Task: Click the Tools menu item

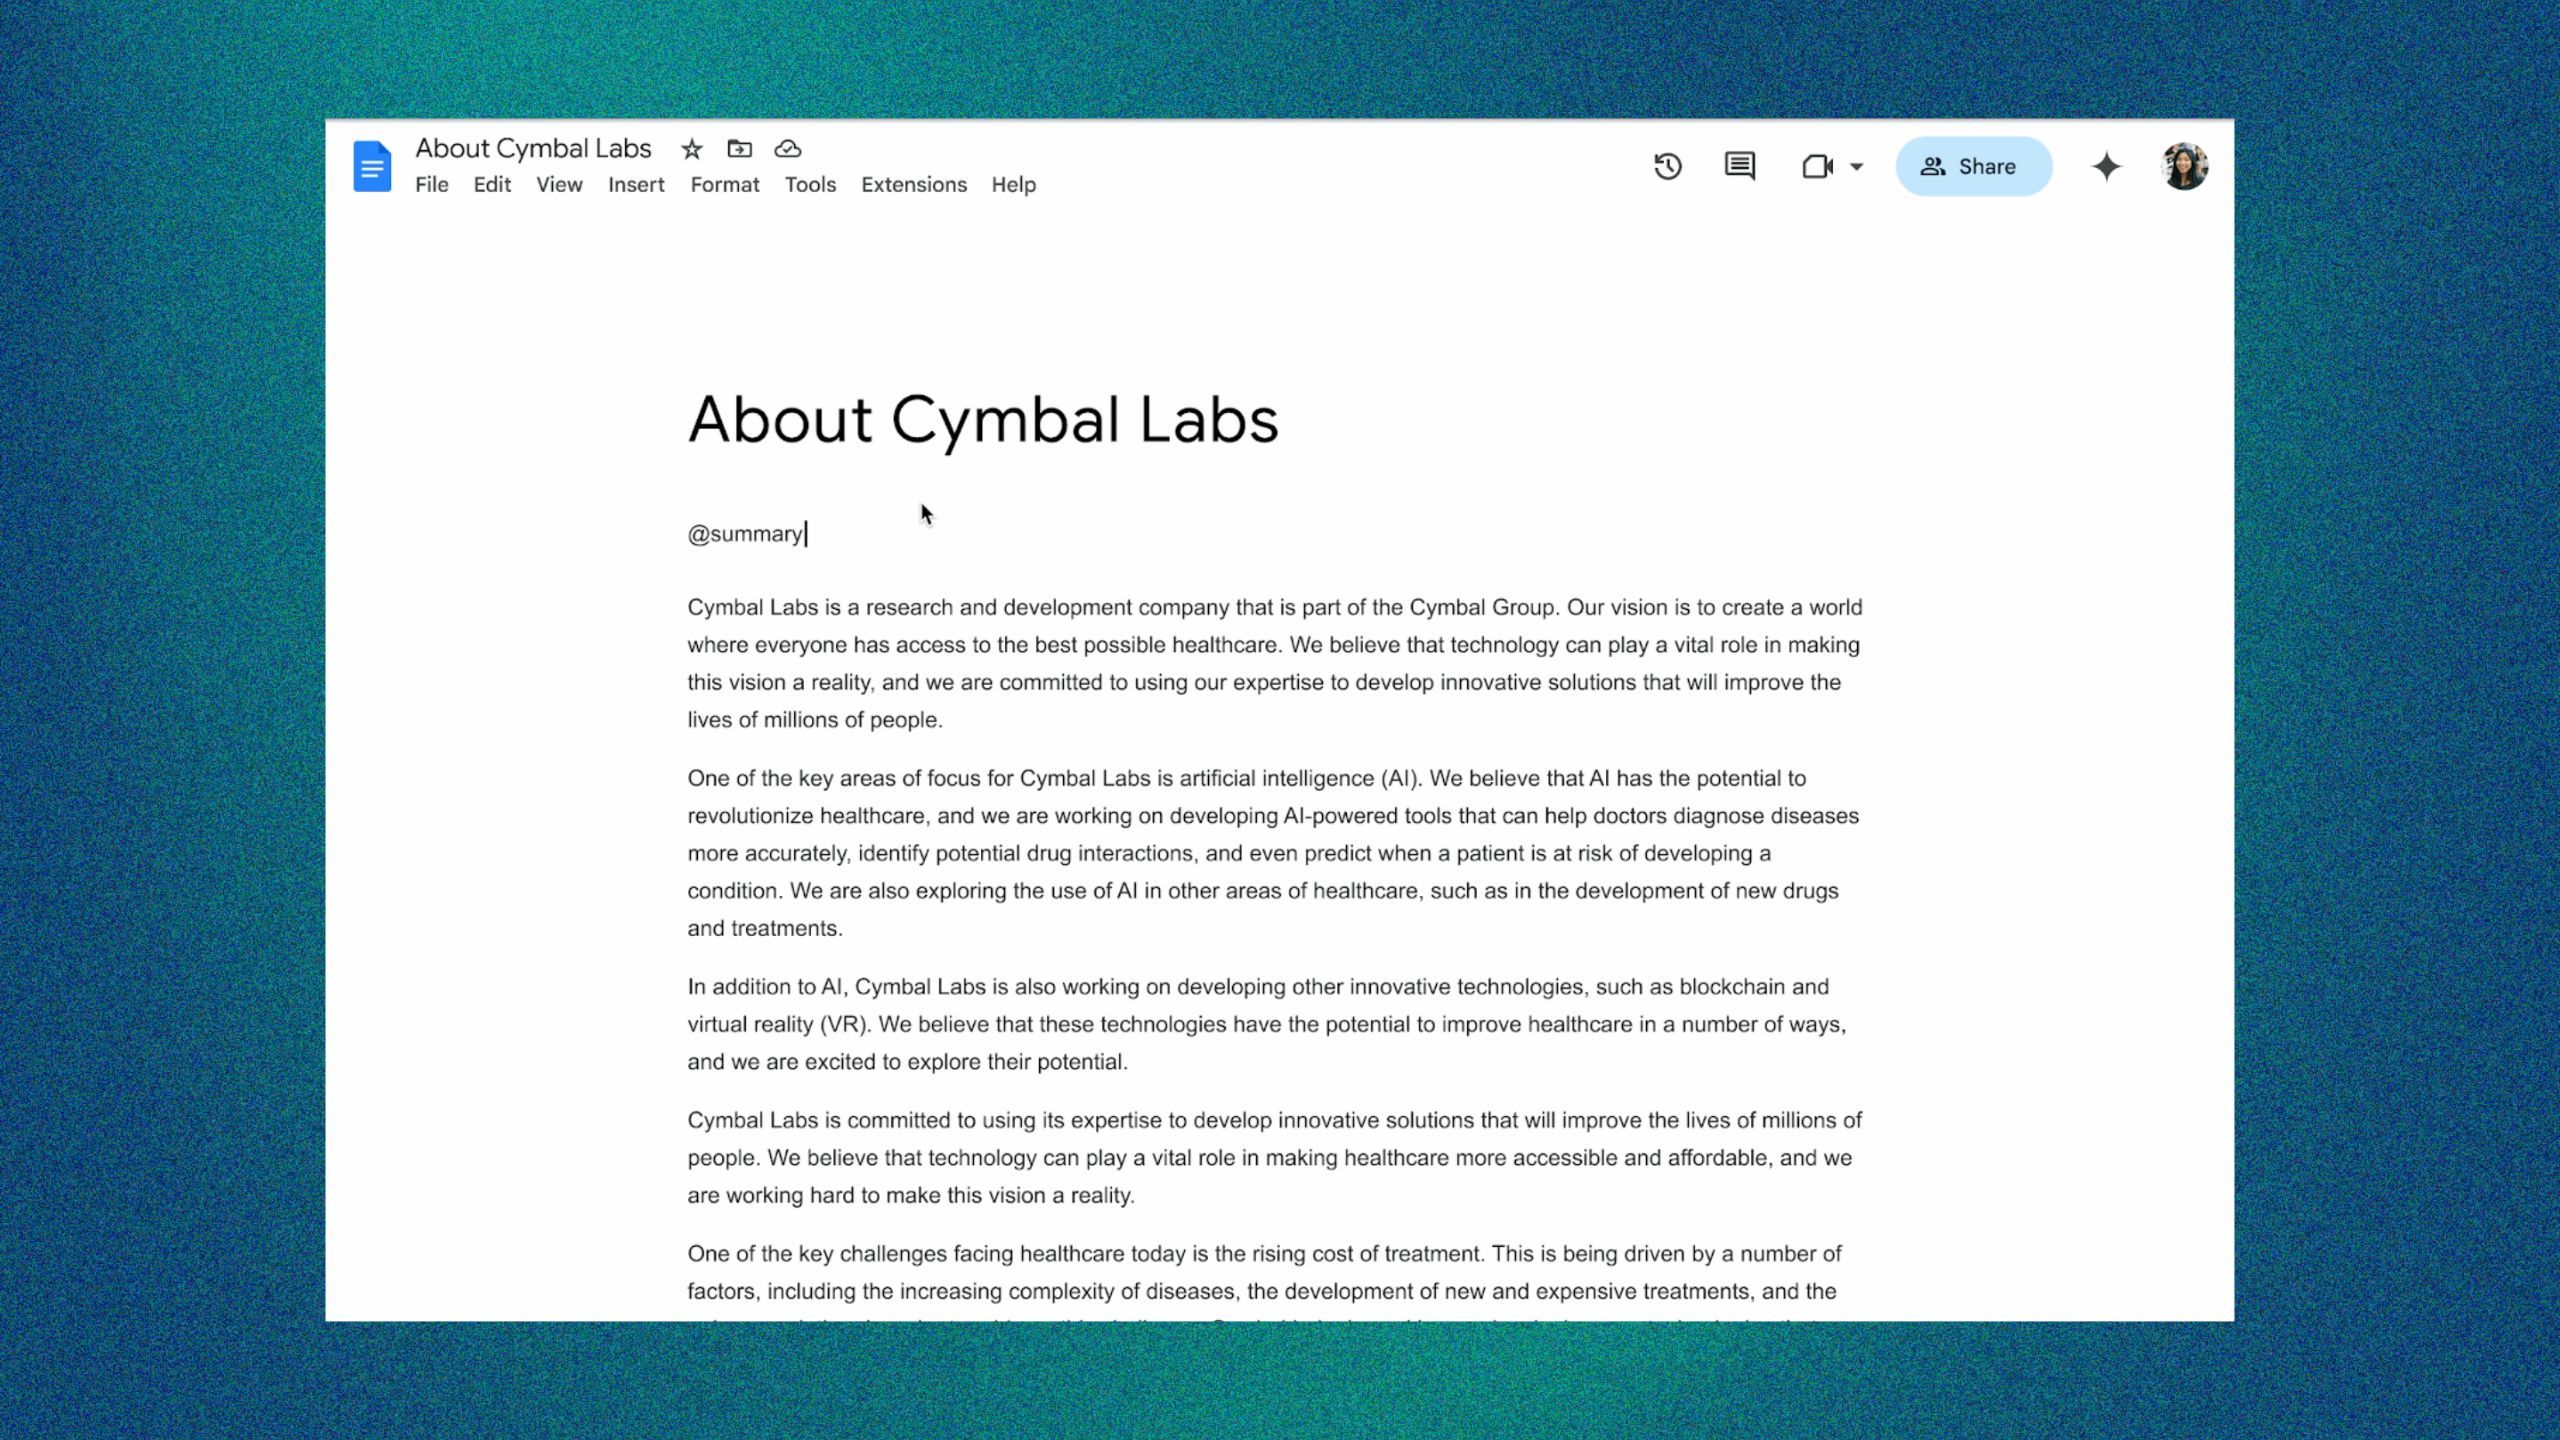Action: (x=811, y=185)
